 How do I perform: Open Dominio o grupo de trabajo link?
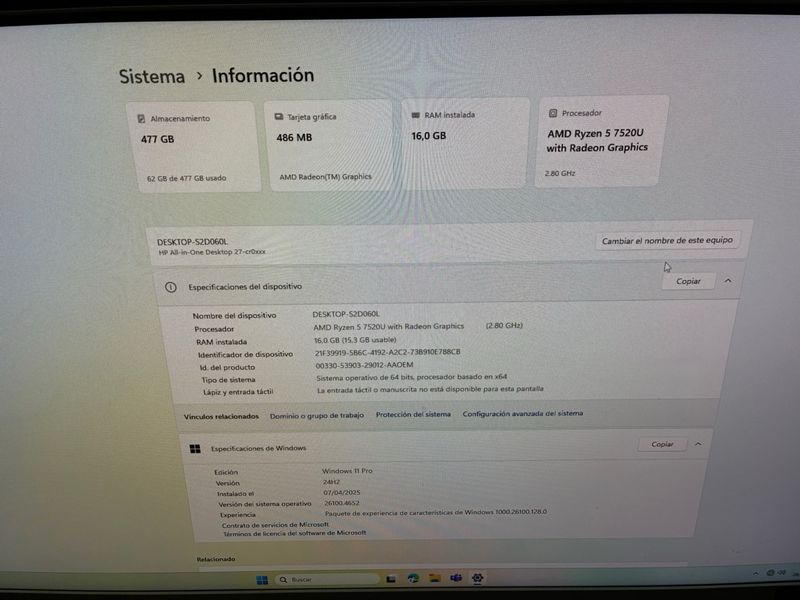(317, 415)
